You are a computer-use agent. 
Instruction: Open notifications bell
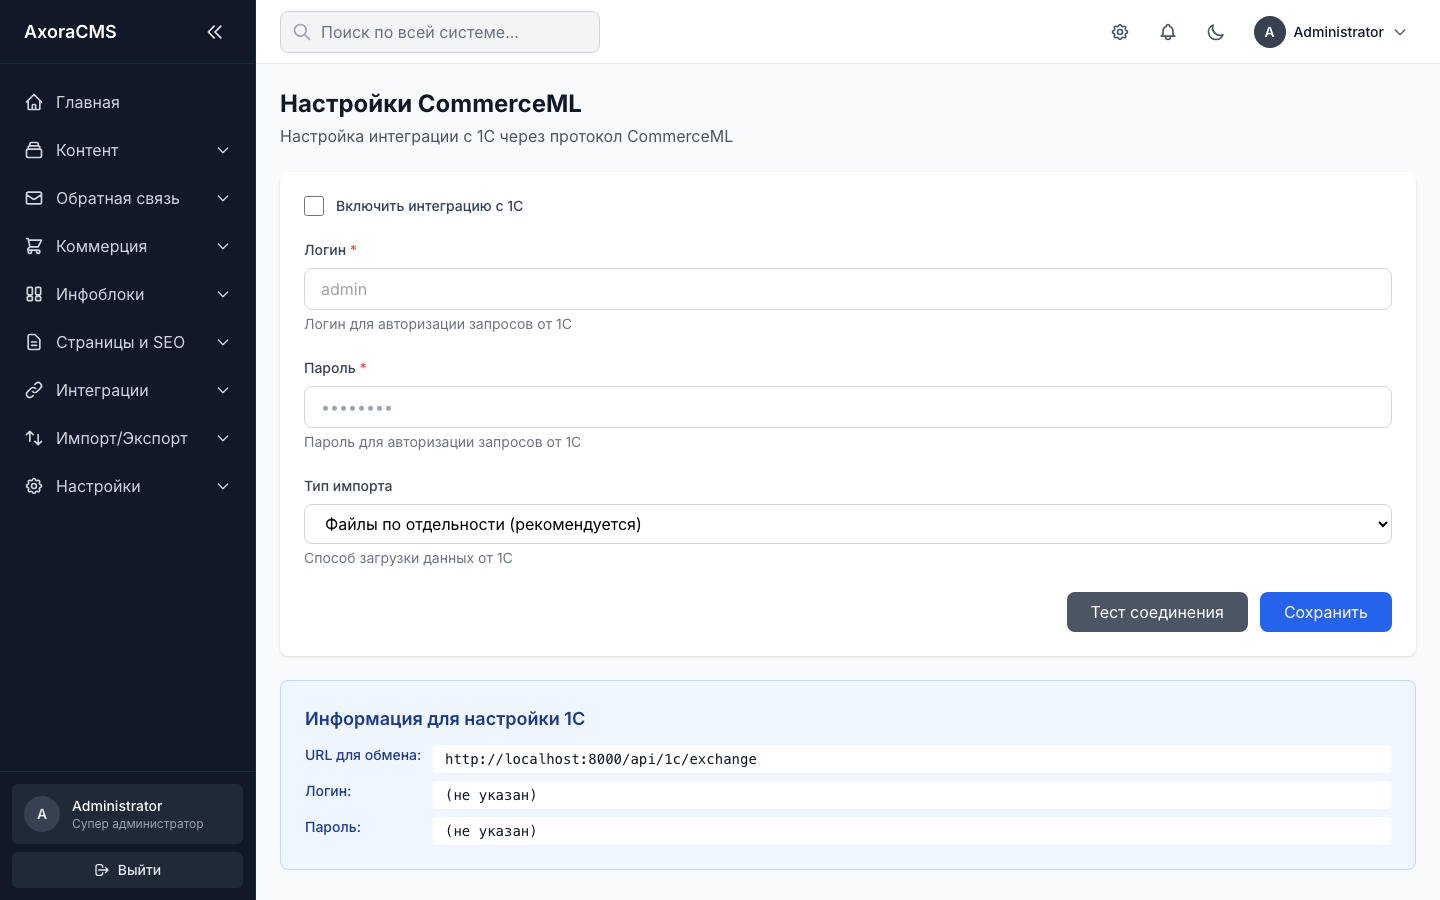pos(1168,32)
